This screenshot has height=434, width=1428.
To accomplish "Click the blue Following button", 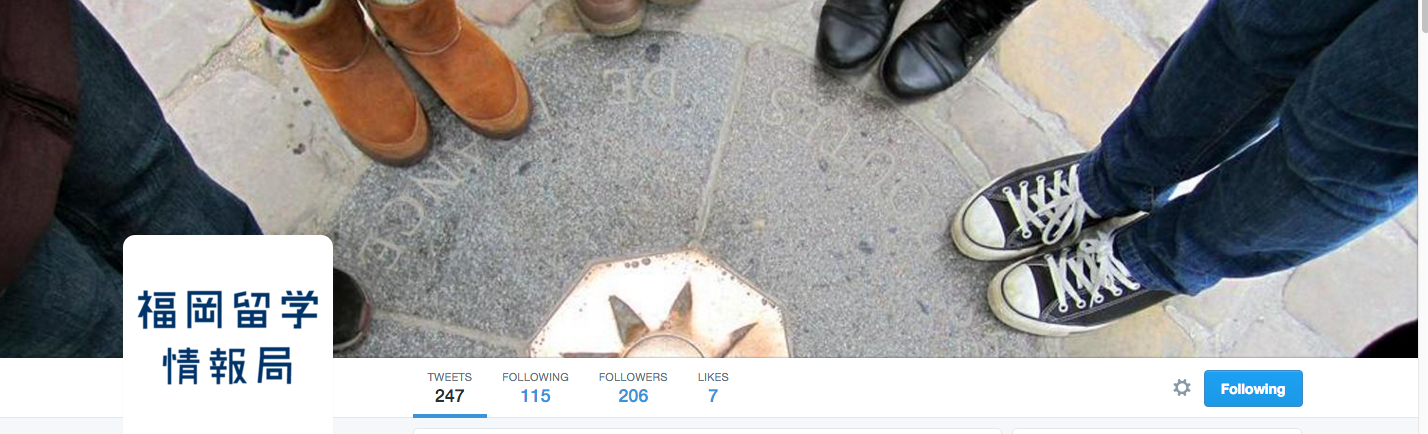I will click(x=1253, y=389).
